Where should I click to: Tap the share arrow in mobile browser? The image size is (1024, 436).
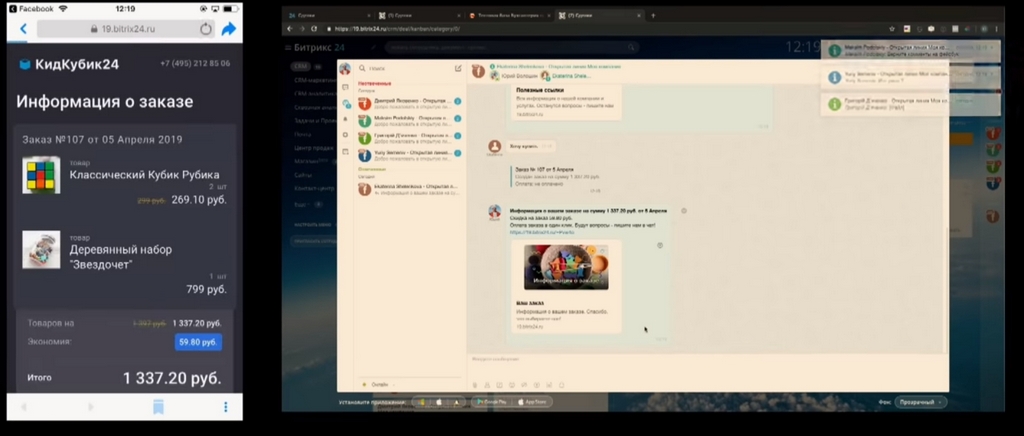(229, 29)
